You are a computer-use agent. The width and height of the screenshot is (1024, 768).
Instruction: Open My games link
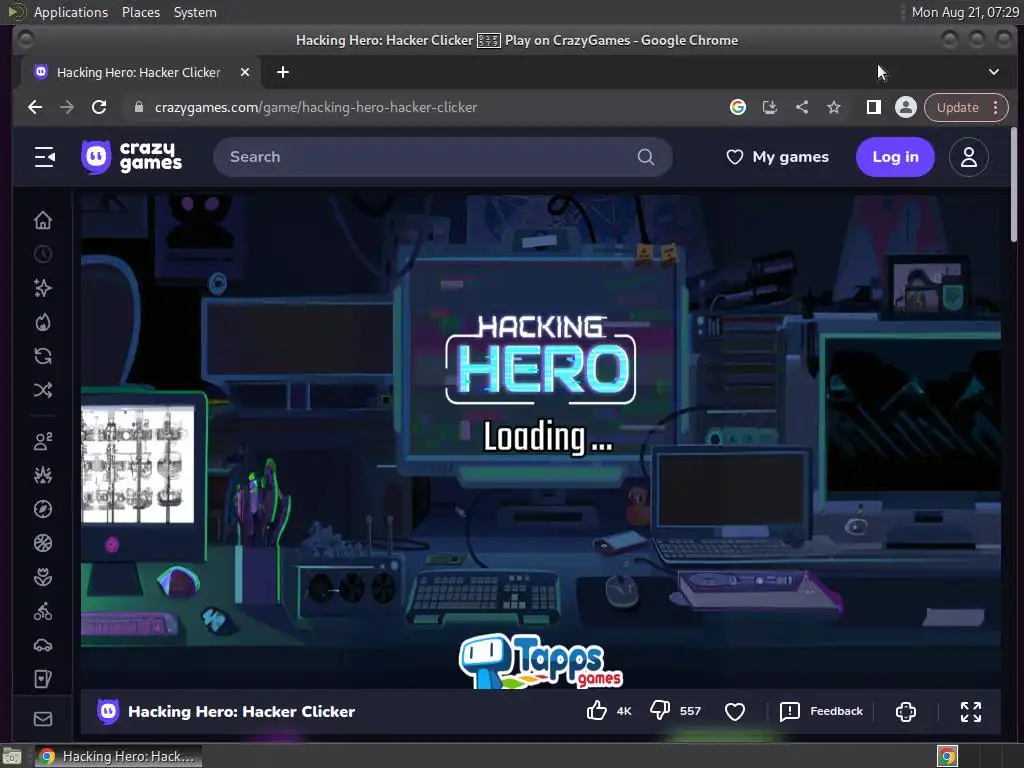click(x=777, y=157)
